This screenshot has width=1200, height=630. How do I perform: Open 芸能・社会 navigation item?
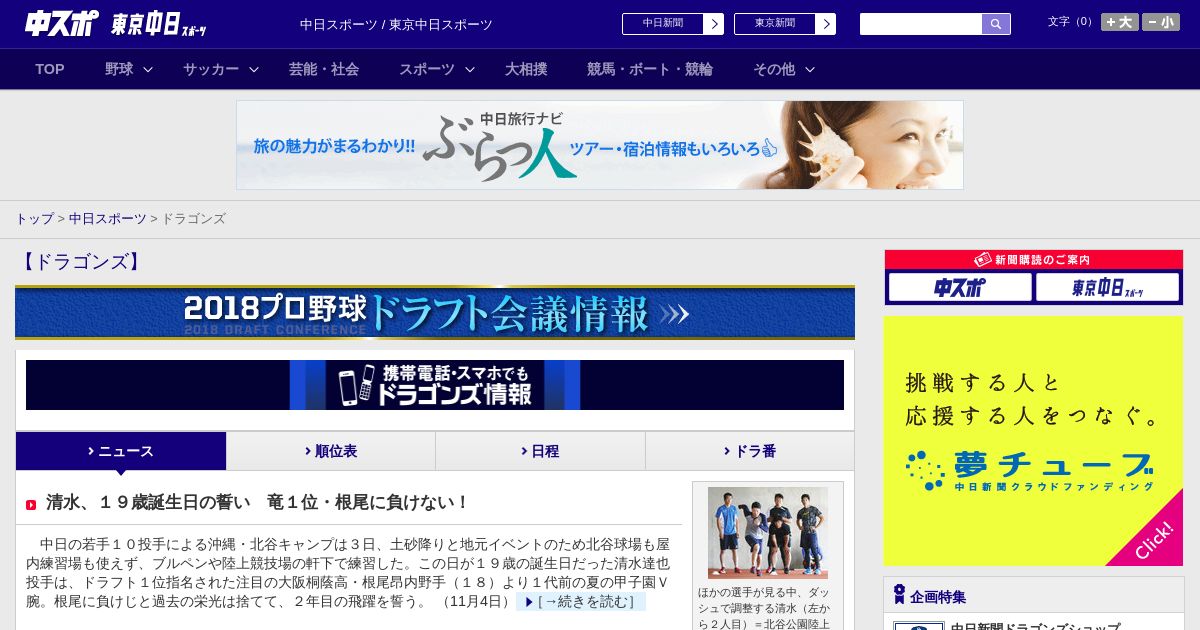tap(324, 69)
